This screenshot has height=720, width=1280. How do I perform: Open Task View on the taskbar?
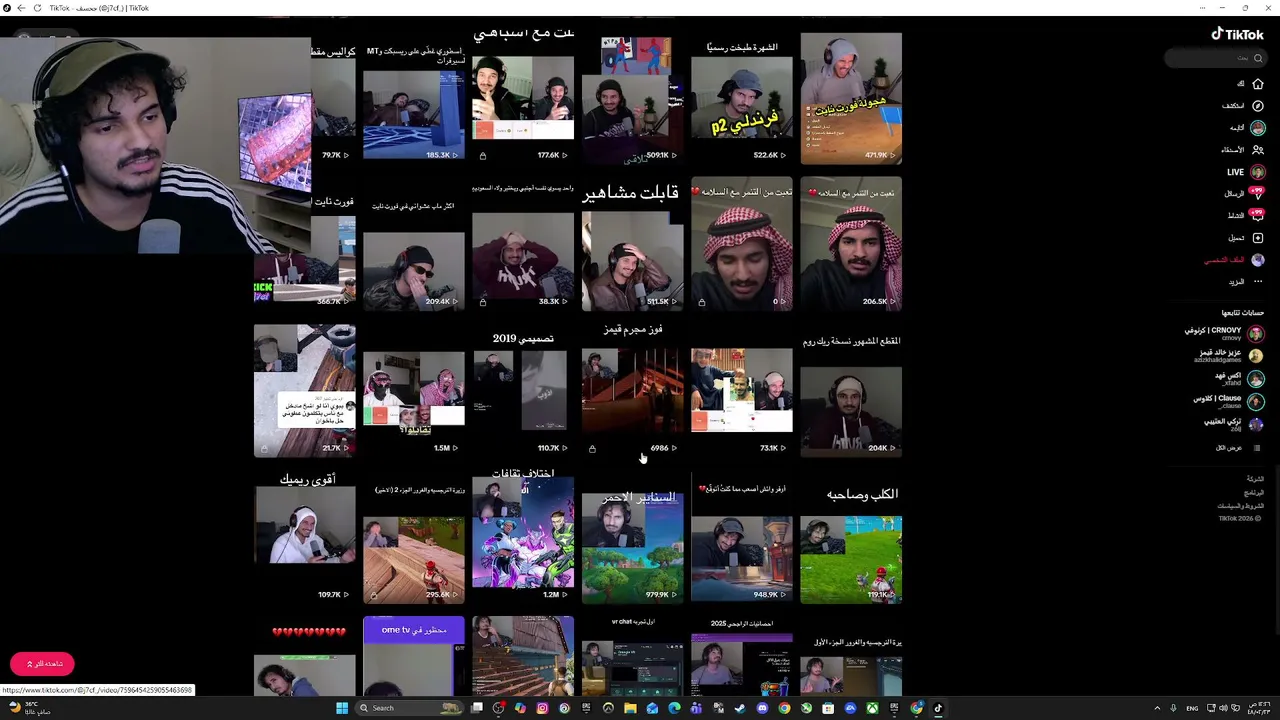[478, 708]
